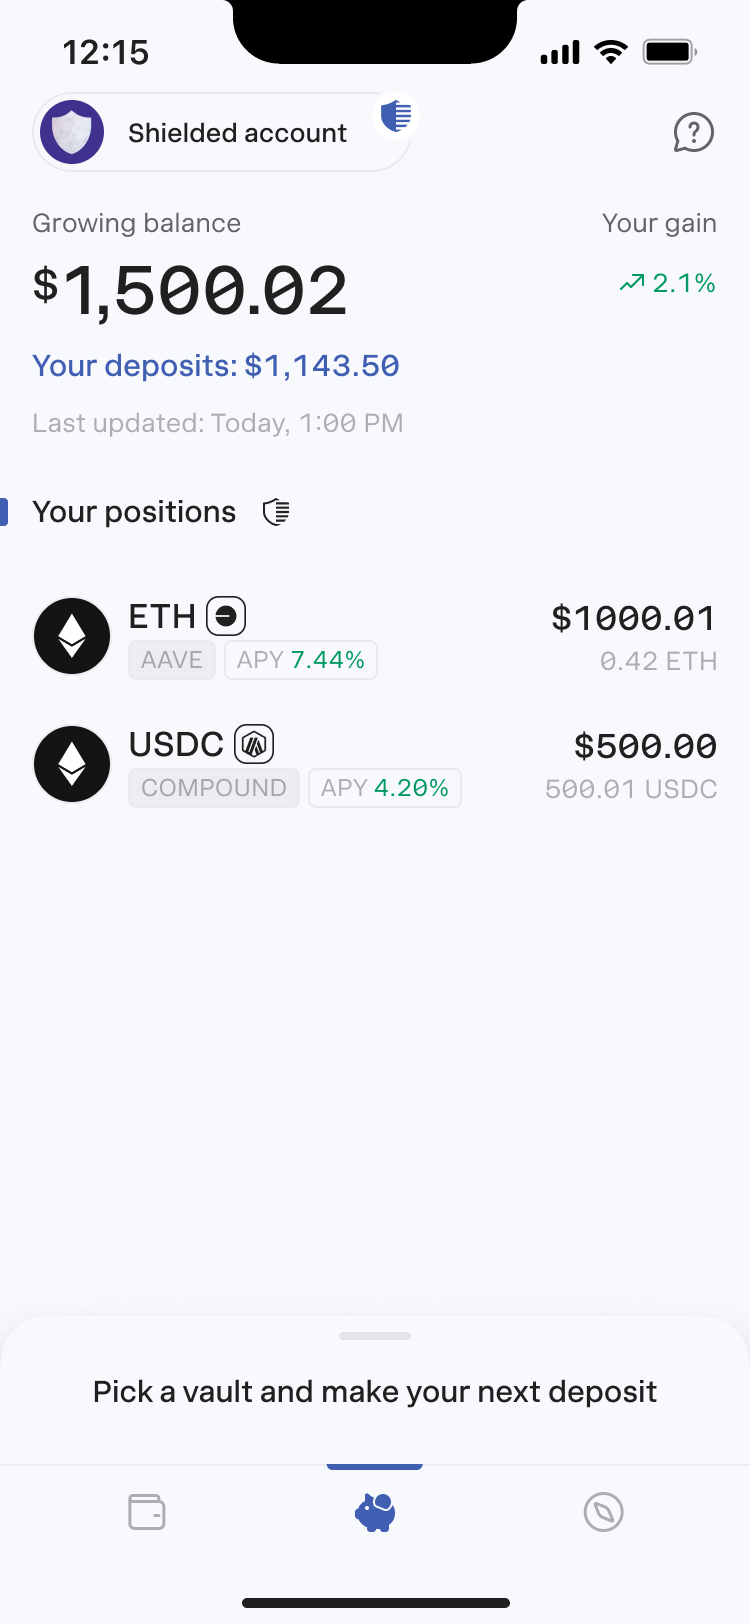Tap the COMPOUND protocol tag

(214, 788)
